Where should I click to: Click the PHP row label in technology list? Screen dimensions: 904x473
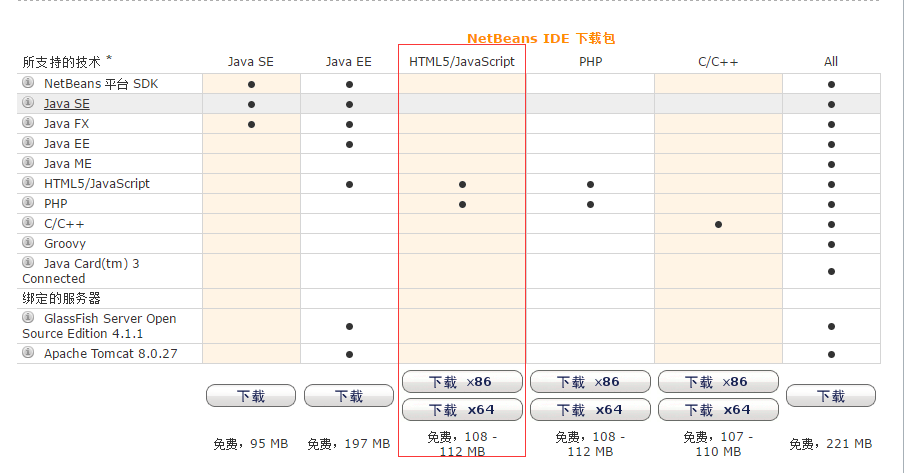click(x=56, y=204)
